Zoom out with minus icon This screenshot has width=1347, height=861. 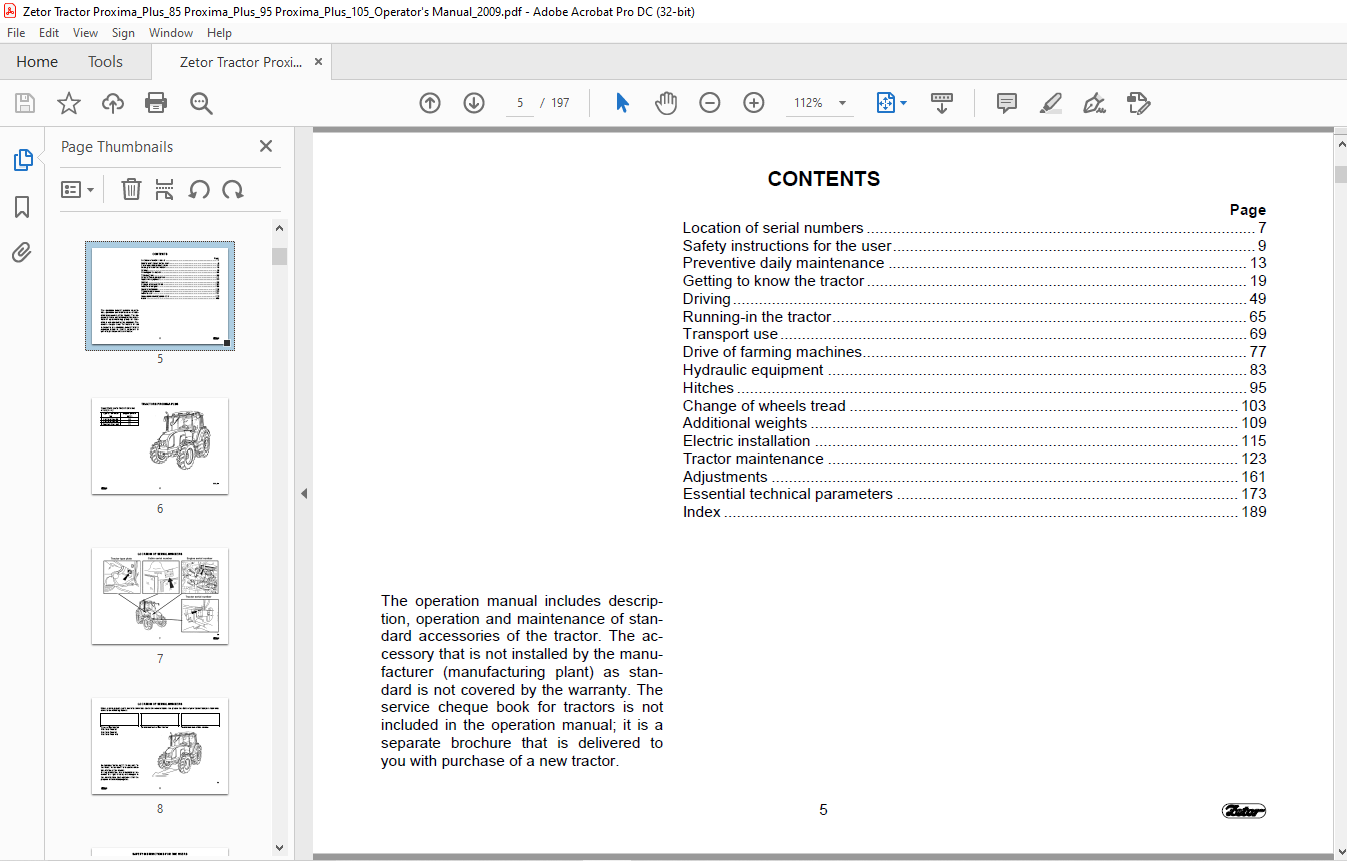(x=710, y=103)
